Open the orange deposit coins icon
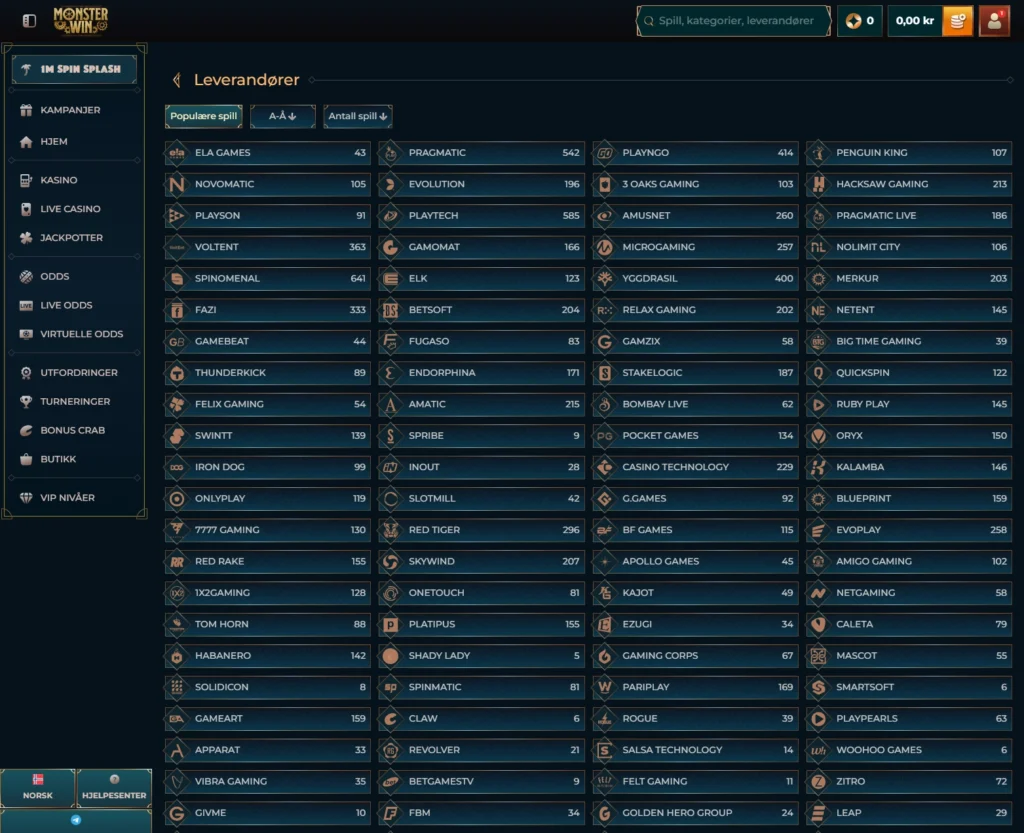1024x833 pixels. [x=957, y=21]
